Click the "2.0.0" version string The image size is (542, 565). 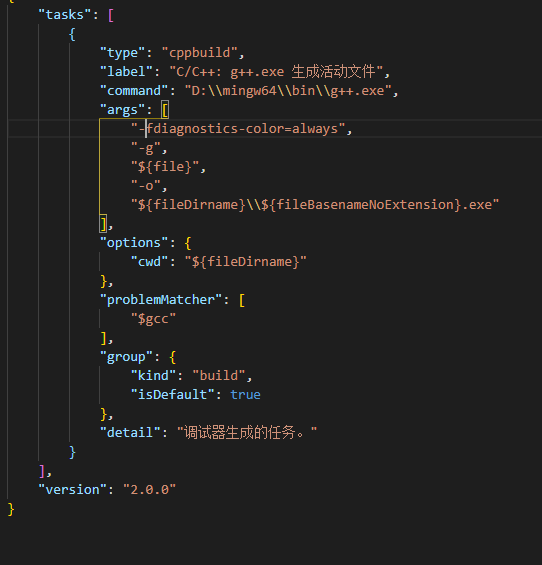tap(150, 490)
